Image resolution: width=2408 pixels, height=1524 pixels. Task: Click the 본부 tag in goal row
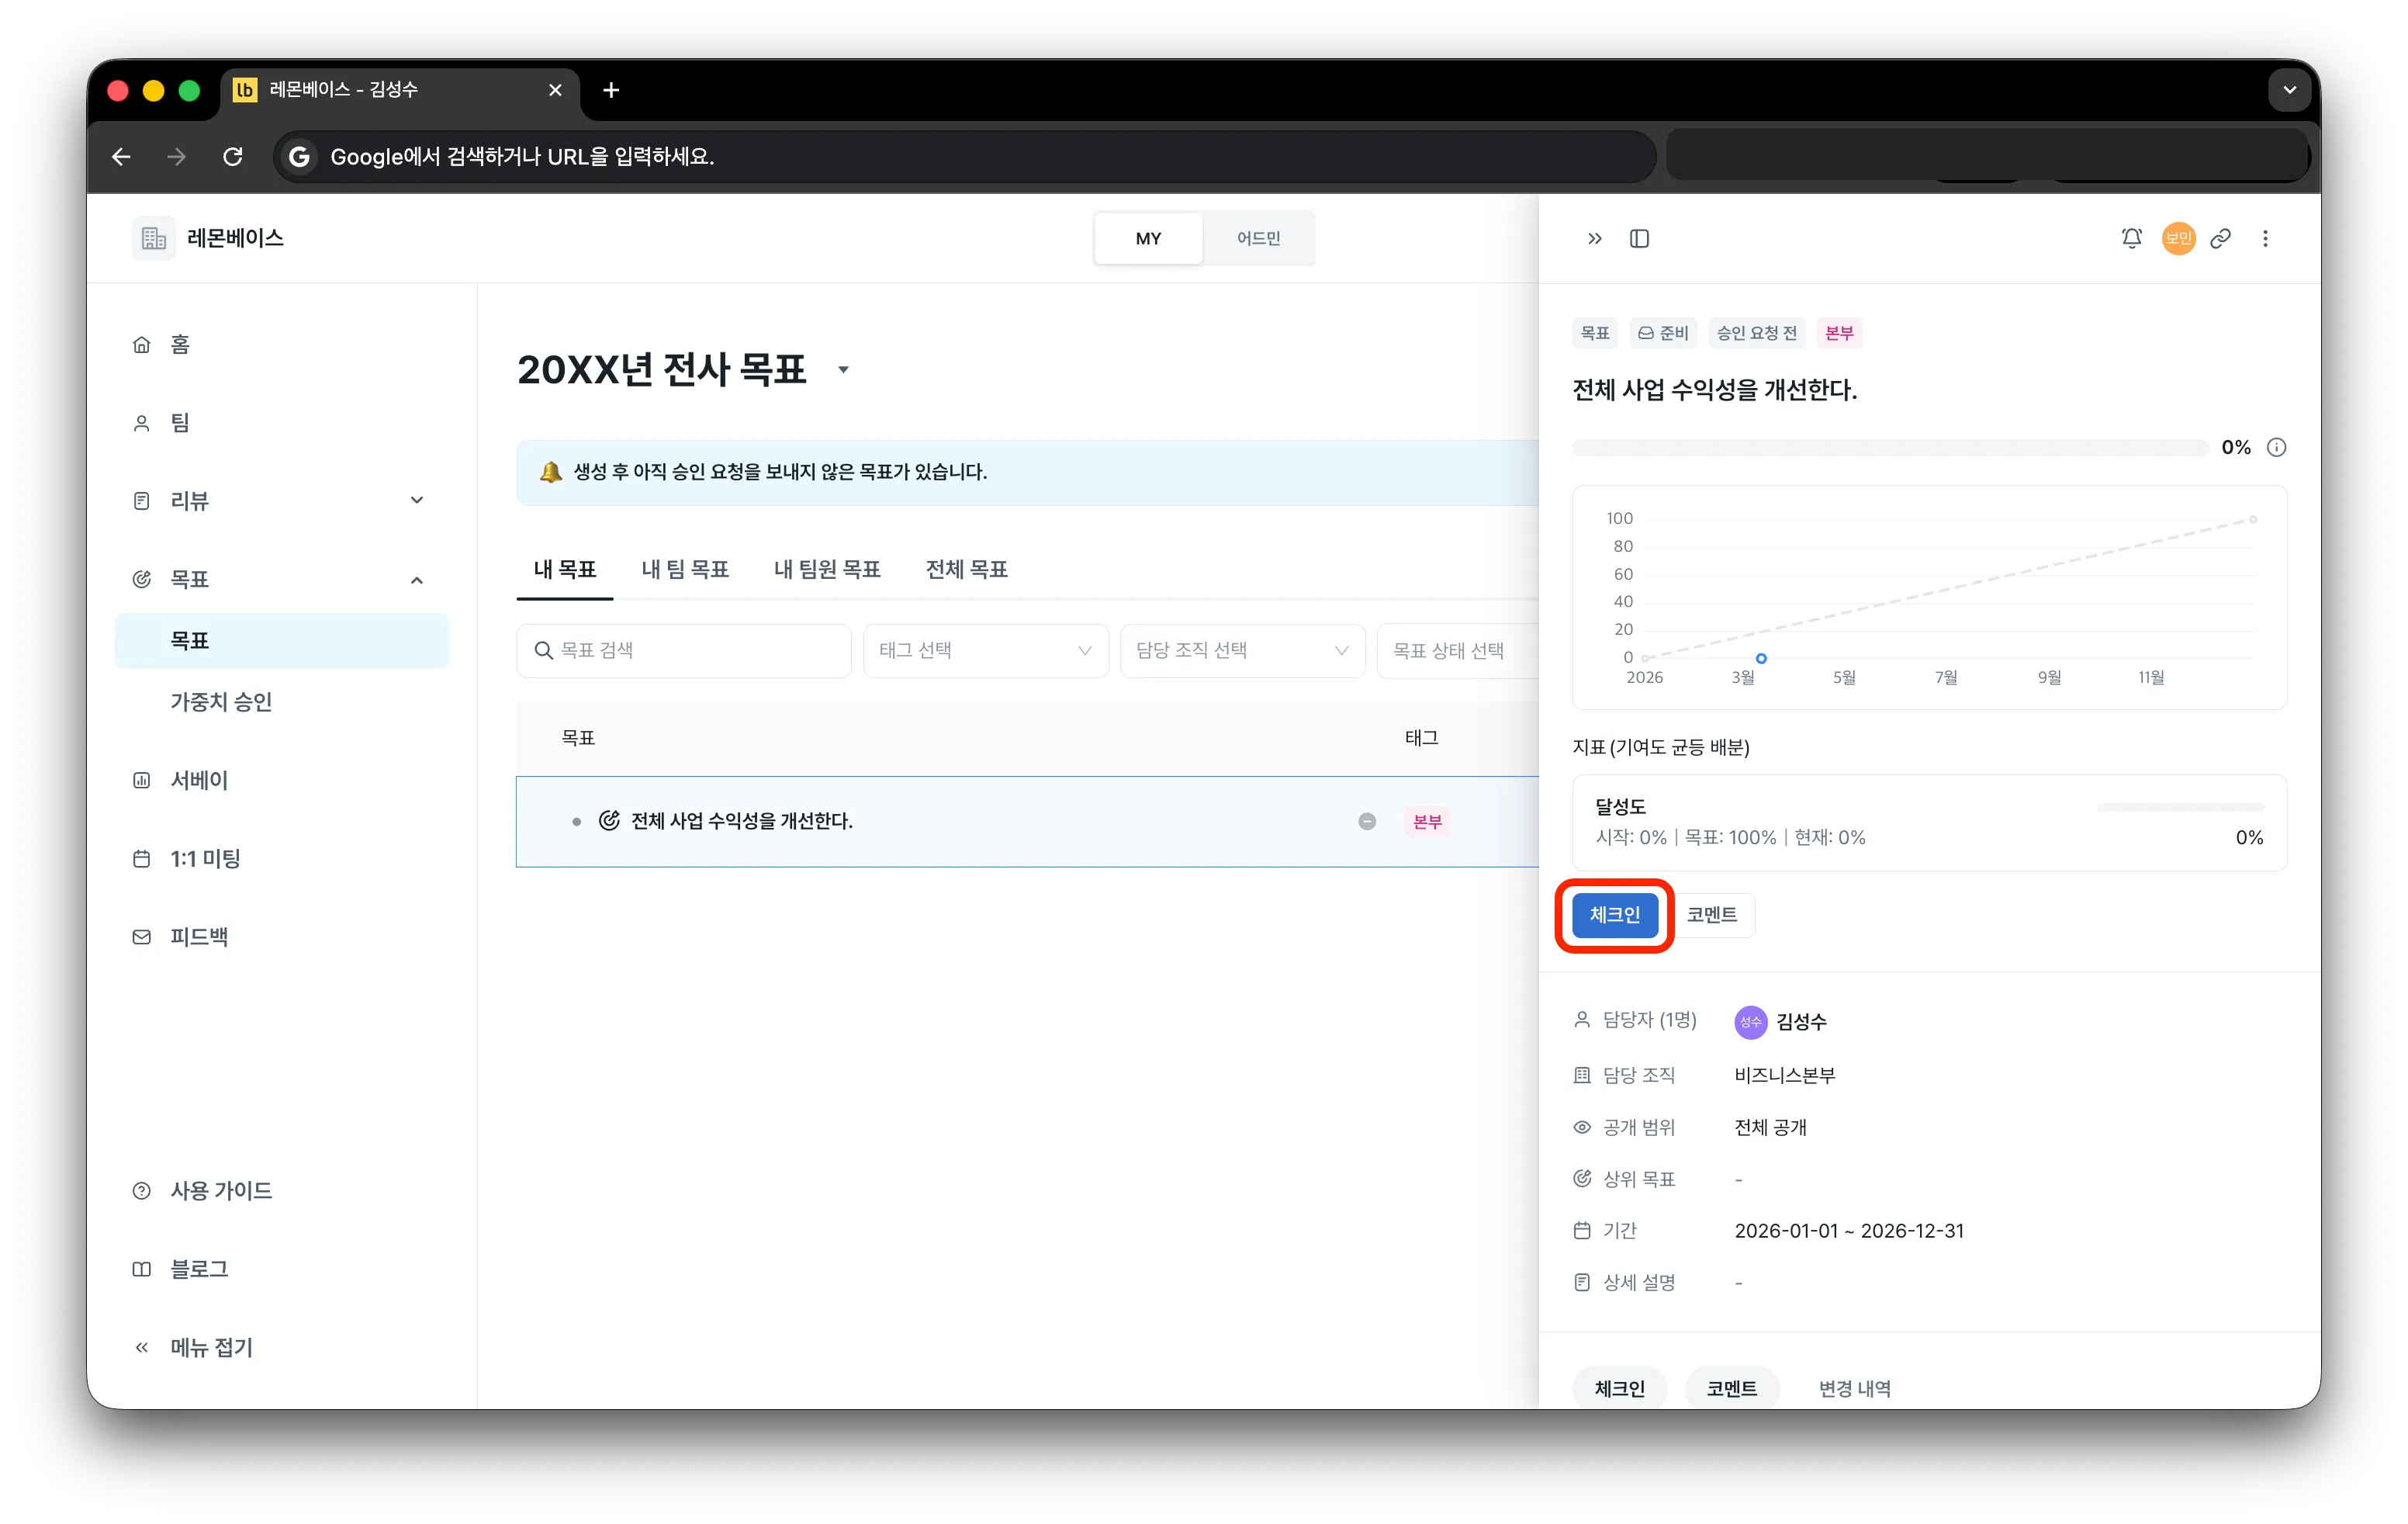[1427, 821]
